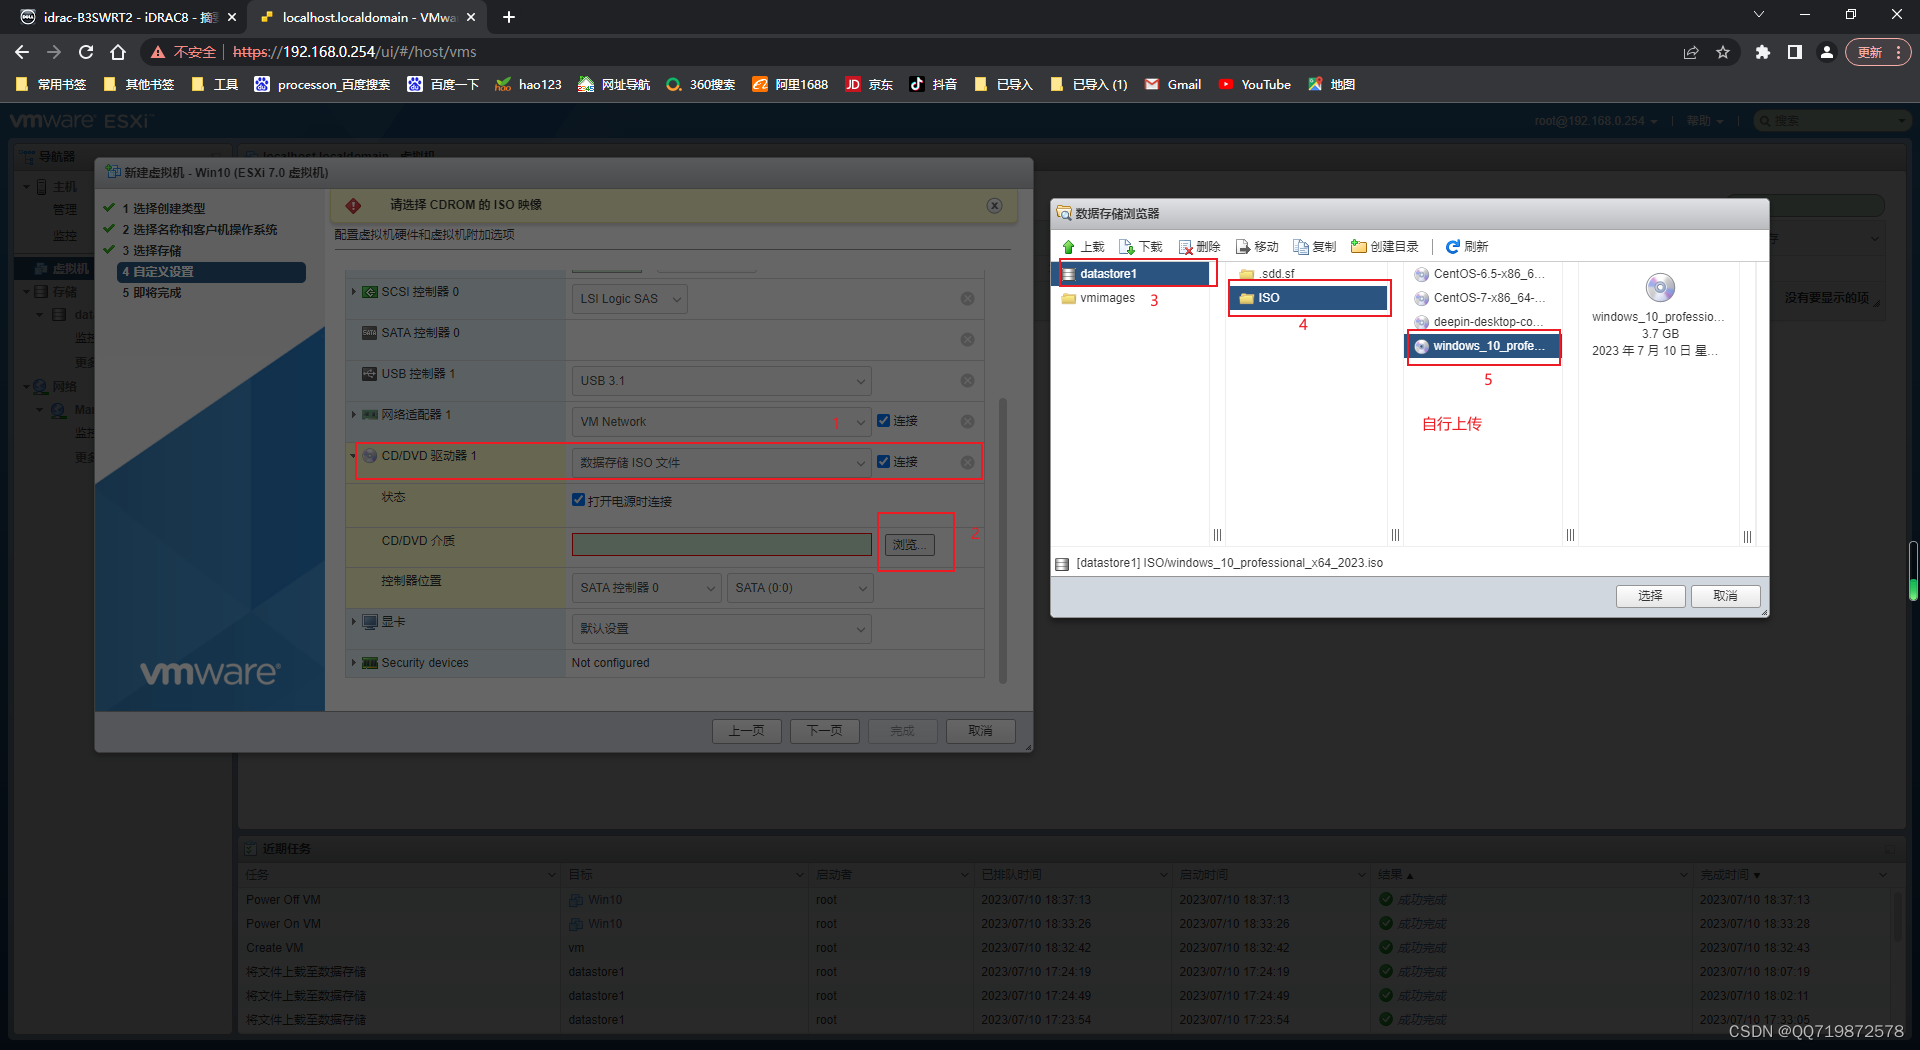Expand the video card row
Image resolution: width=1920 pixels, height=1050 pixels.
(x=353, y=621)
